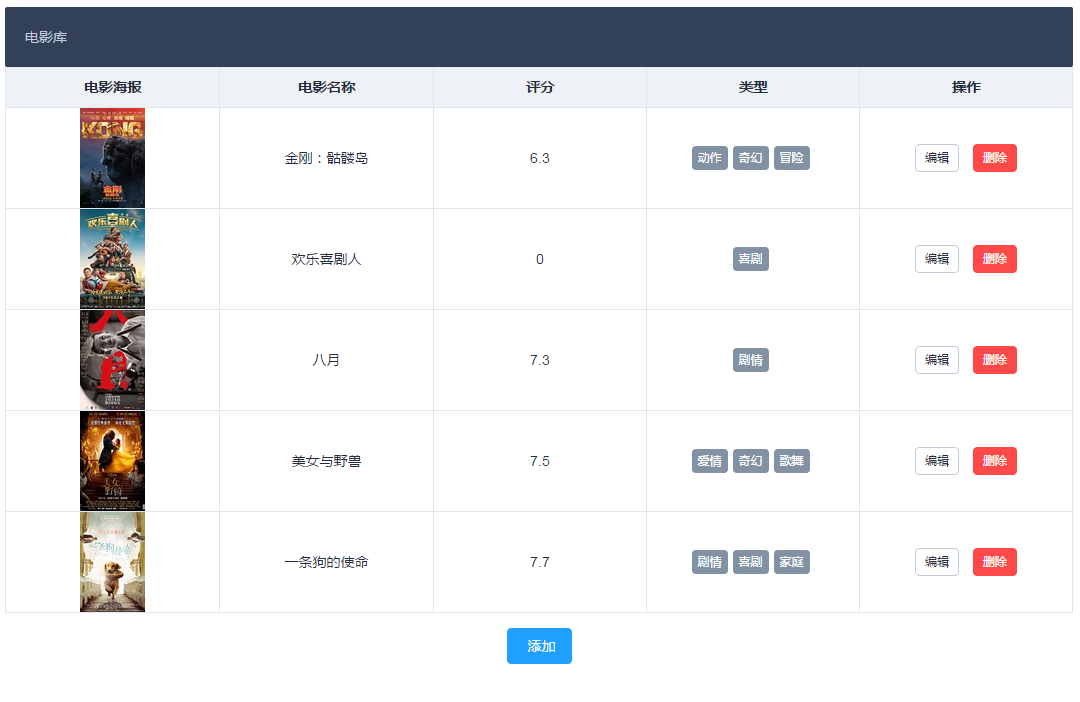
Task: Delete the movie 欢乐喜剧人
Action: click(994, 258)
